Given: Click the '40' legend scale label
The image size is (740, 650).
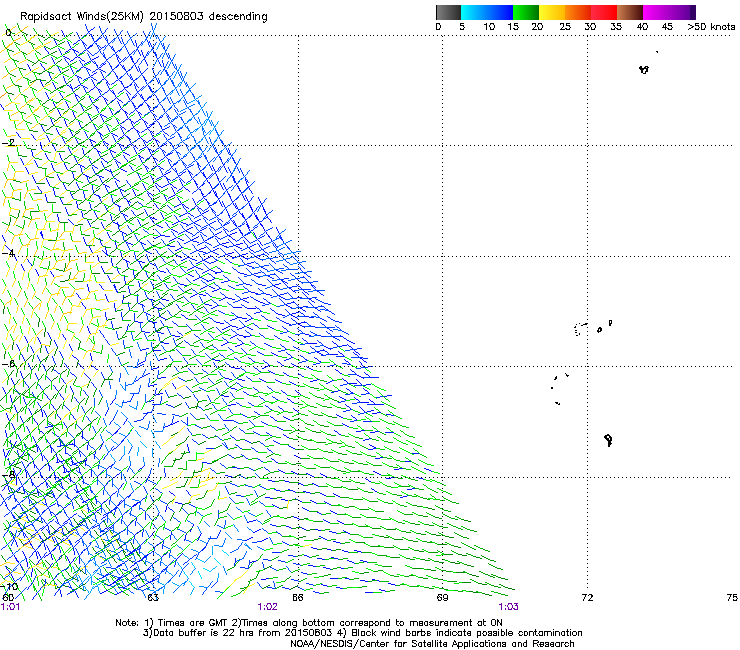Looking at the screenshot, I should (642, 27).
